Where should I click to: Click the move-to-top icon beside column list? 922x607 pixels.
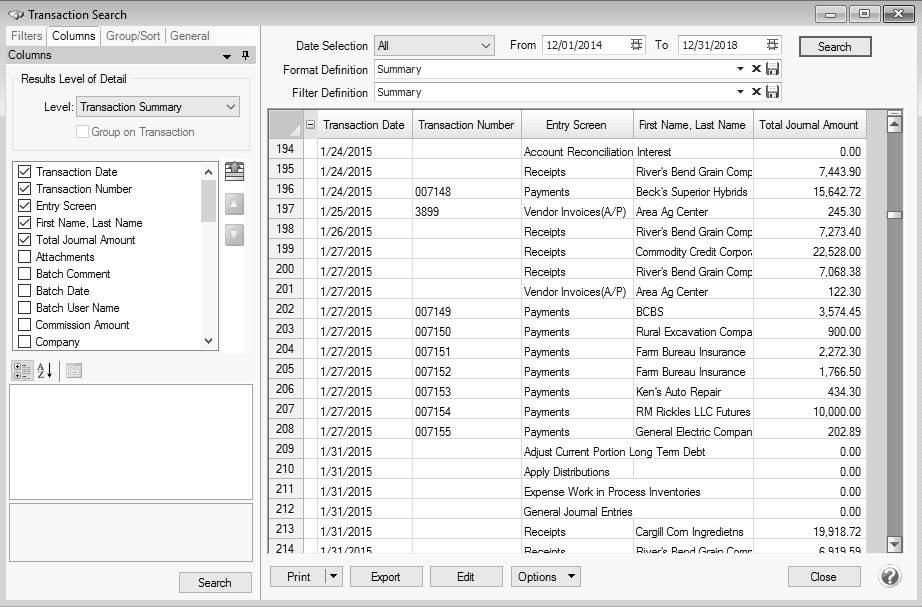coord(235,171)
